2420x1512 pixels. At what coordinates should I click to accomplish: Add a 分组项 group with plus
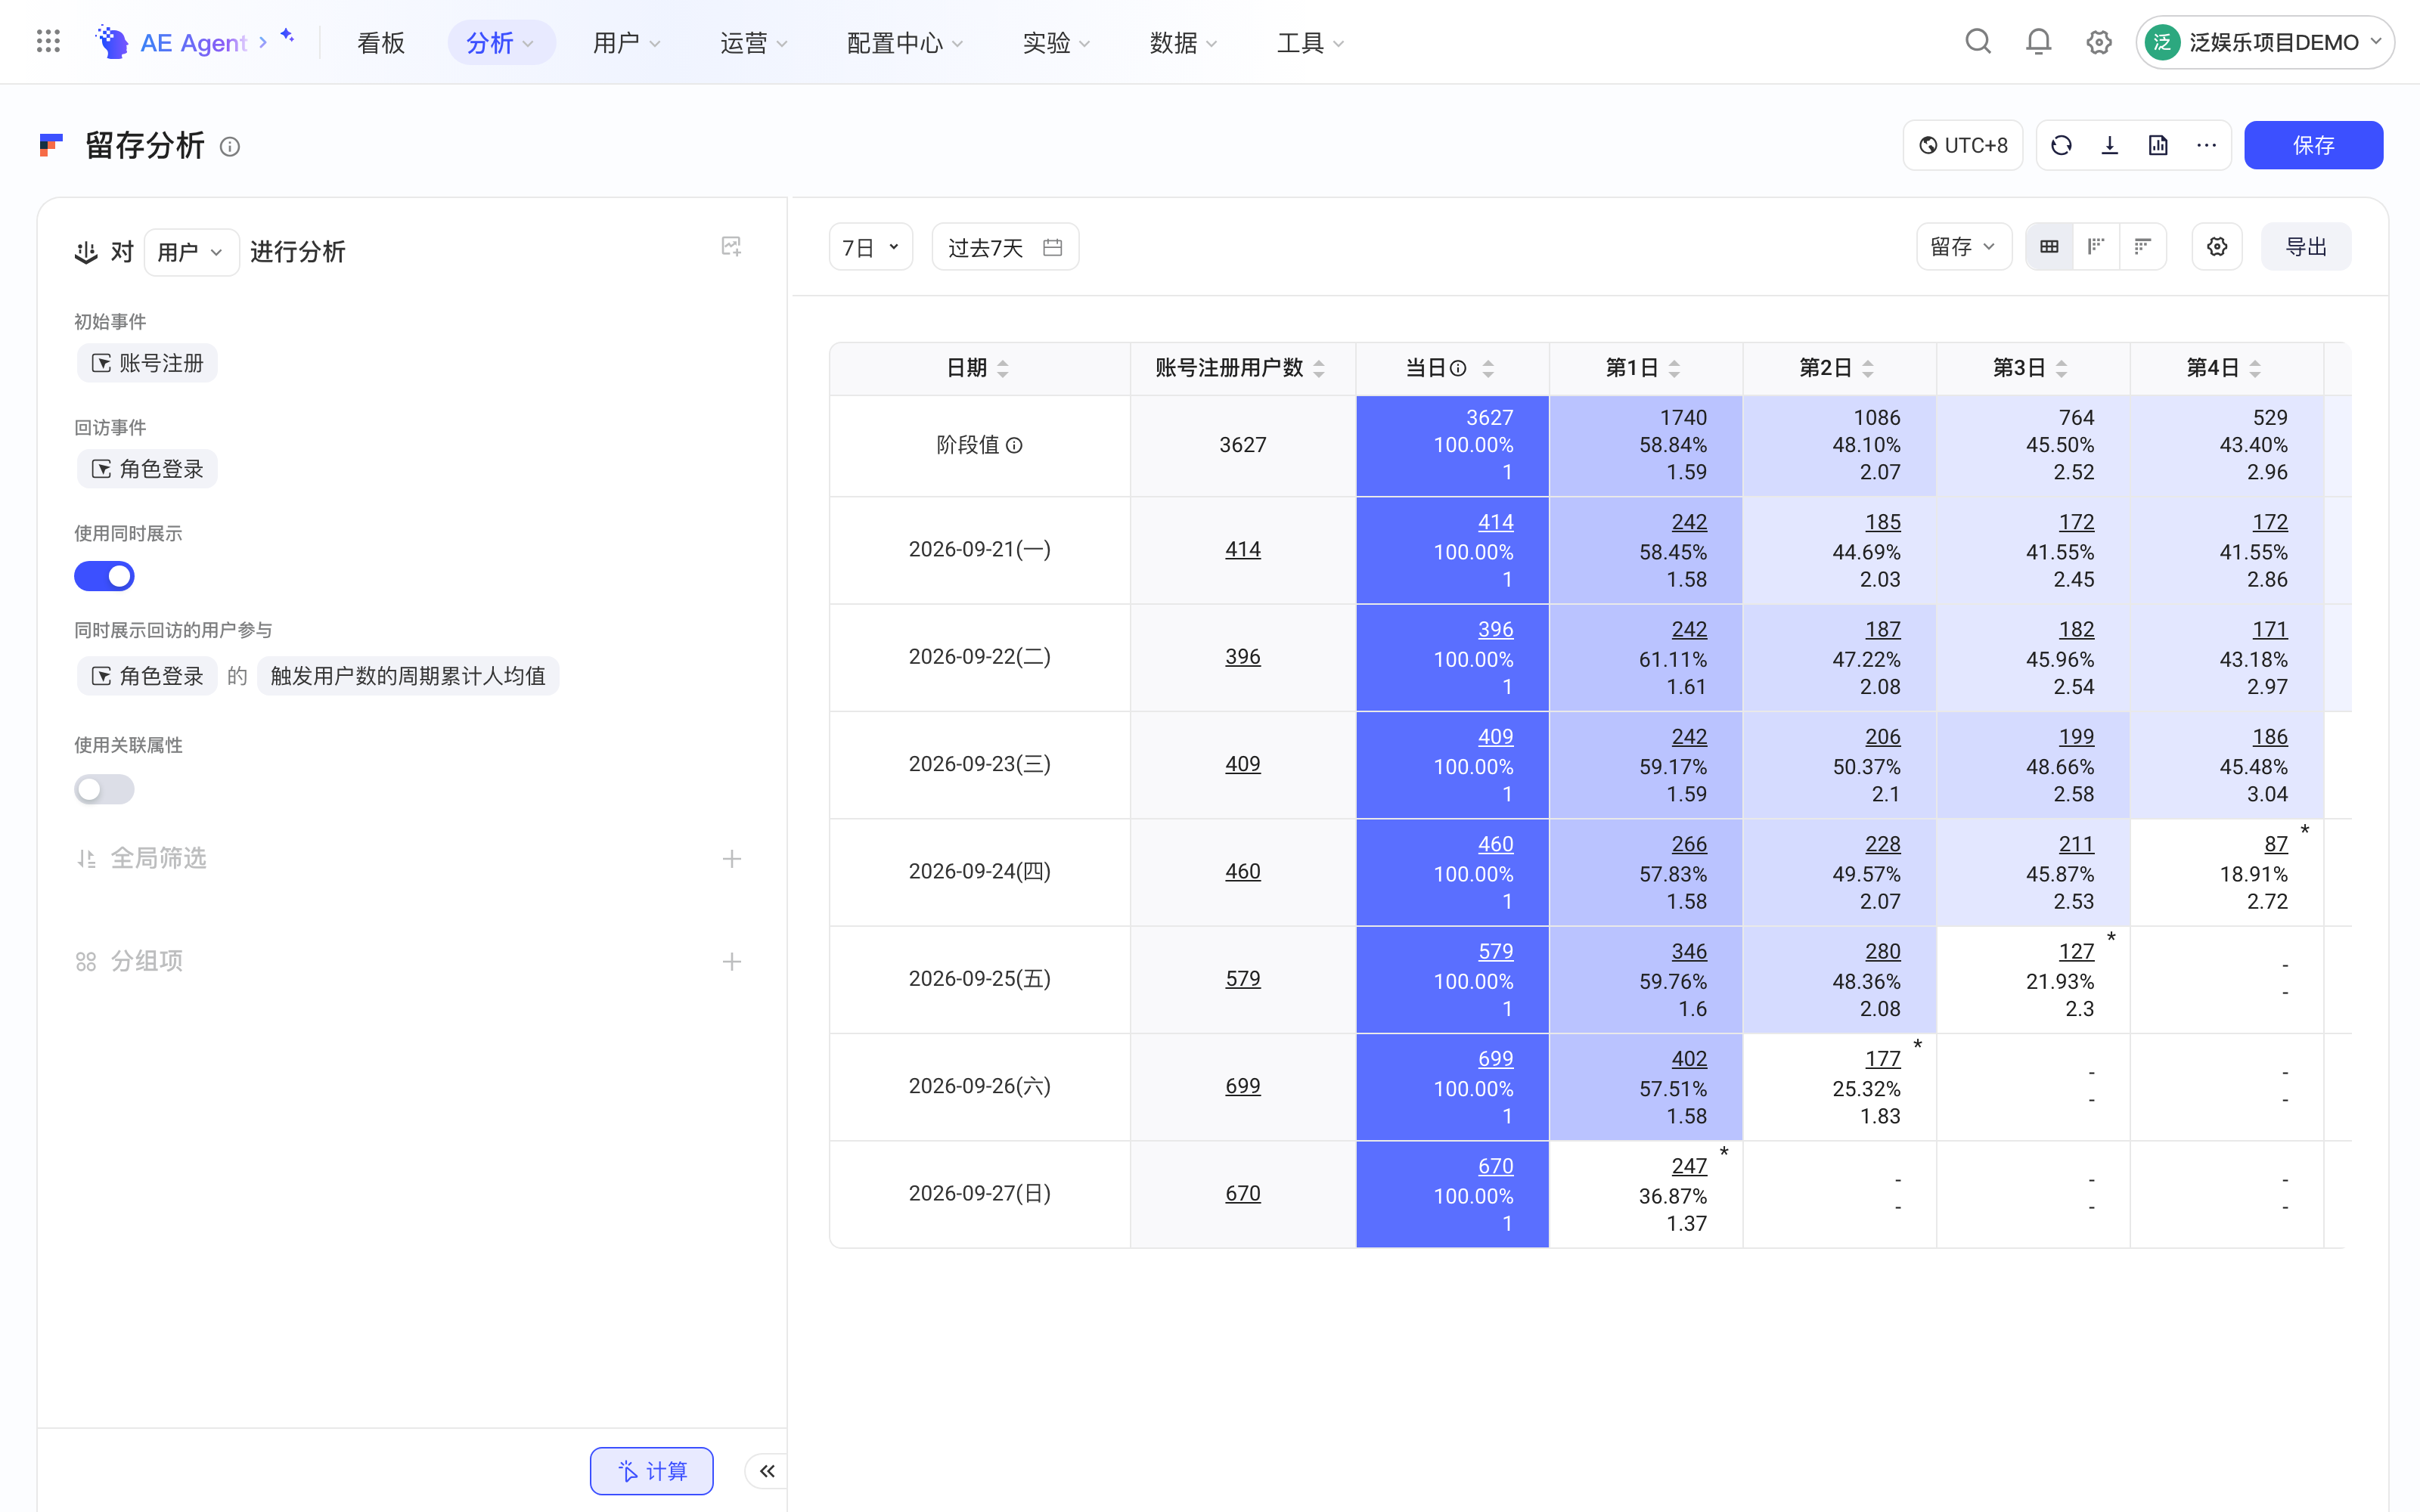[732, 962]
